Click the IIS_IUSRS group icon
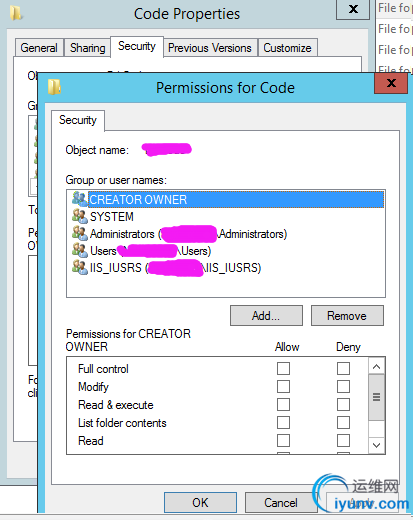This screenshot has width=415, height=520. point(80,267)
